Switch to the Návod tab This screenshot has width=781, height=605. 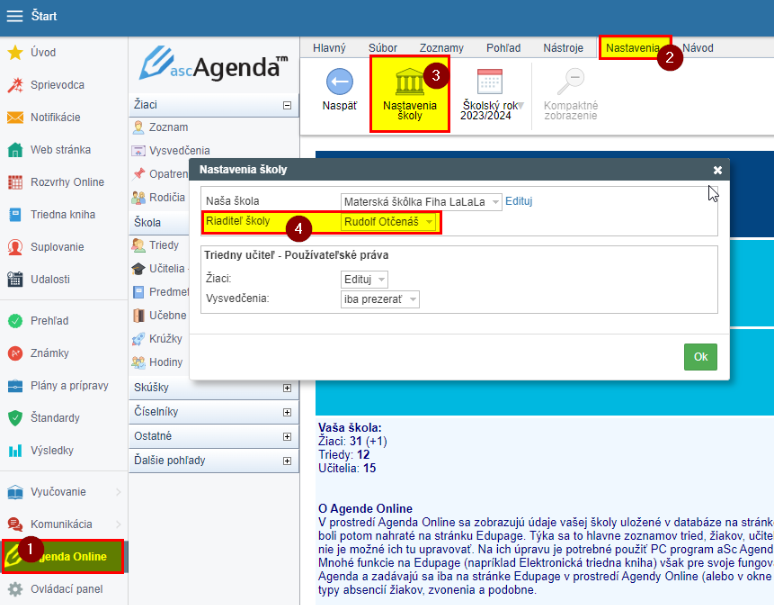[x=697, y=48]
